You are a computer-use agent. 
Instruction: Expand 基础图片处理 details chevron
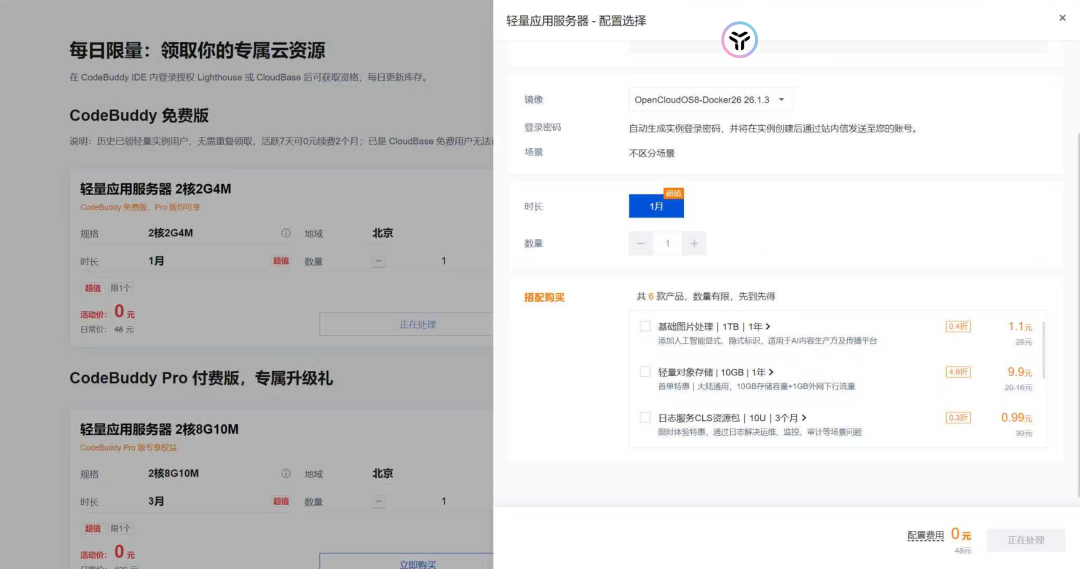tap(768, 327)
